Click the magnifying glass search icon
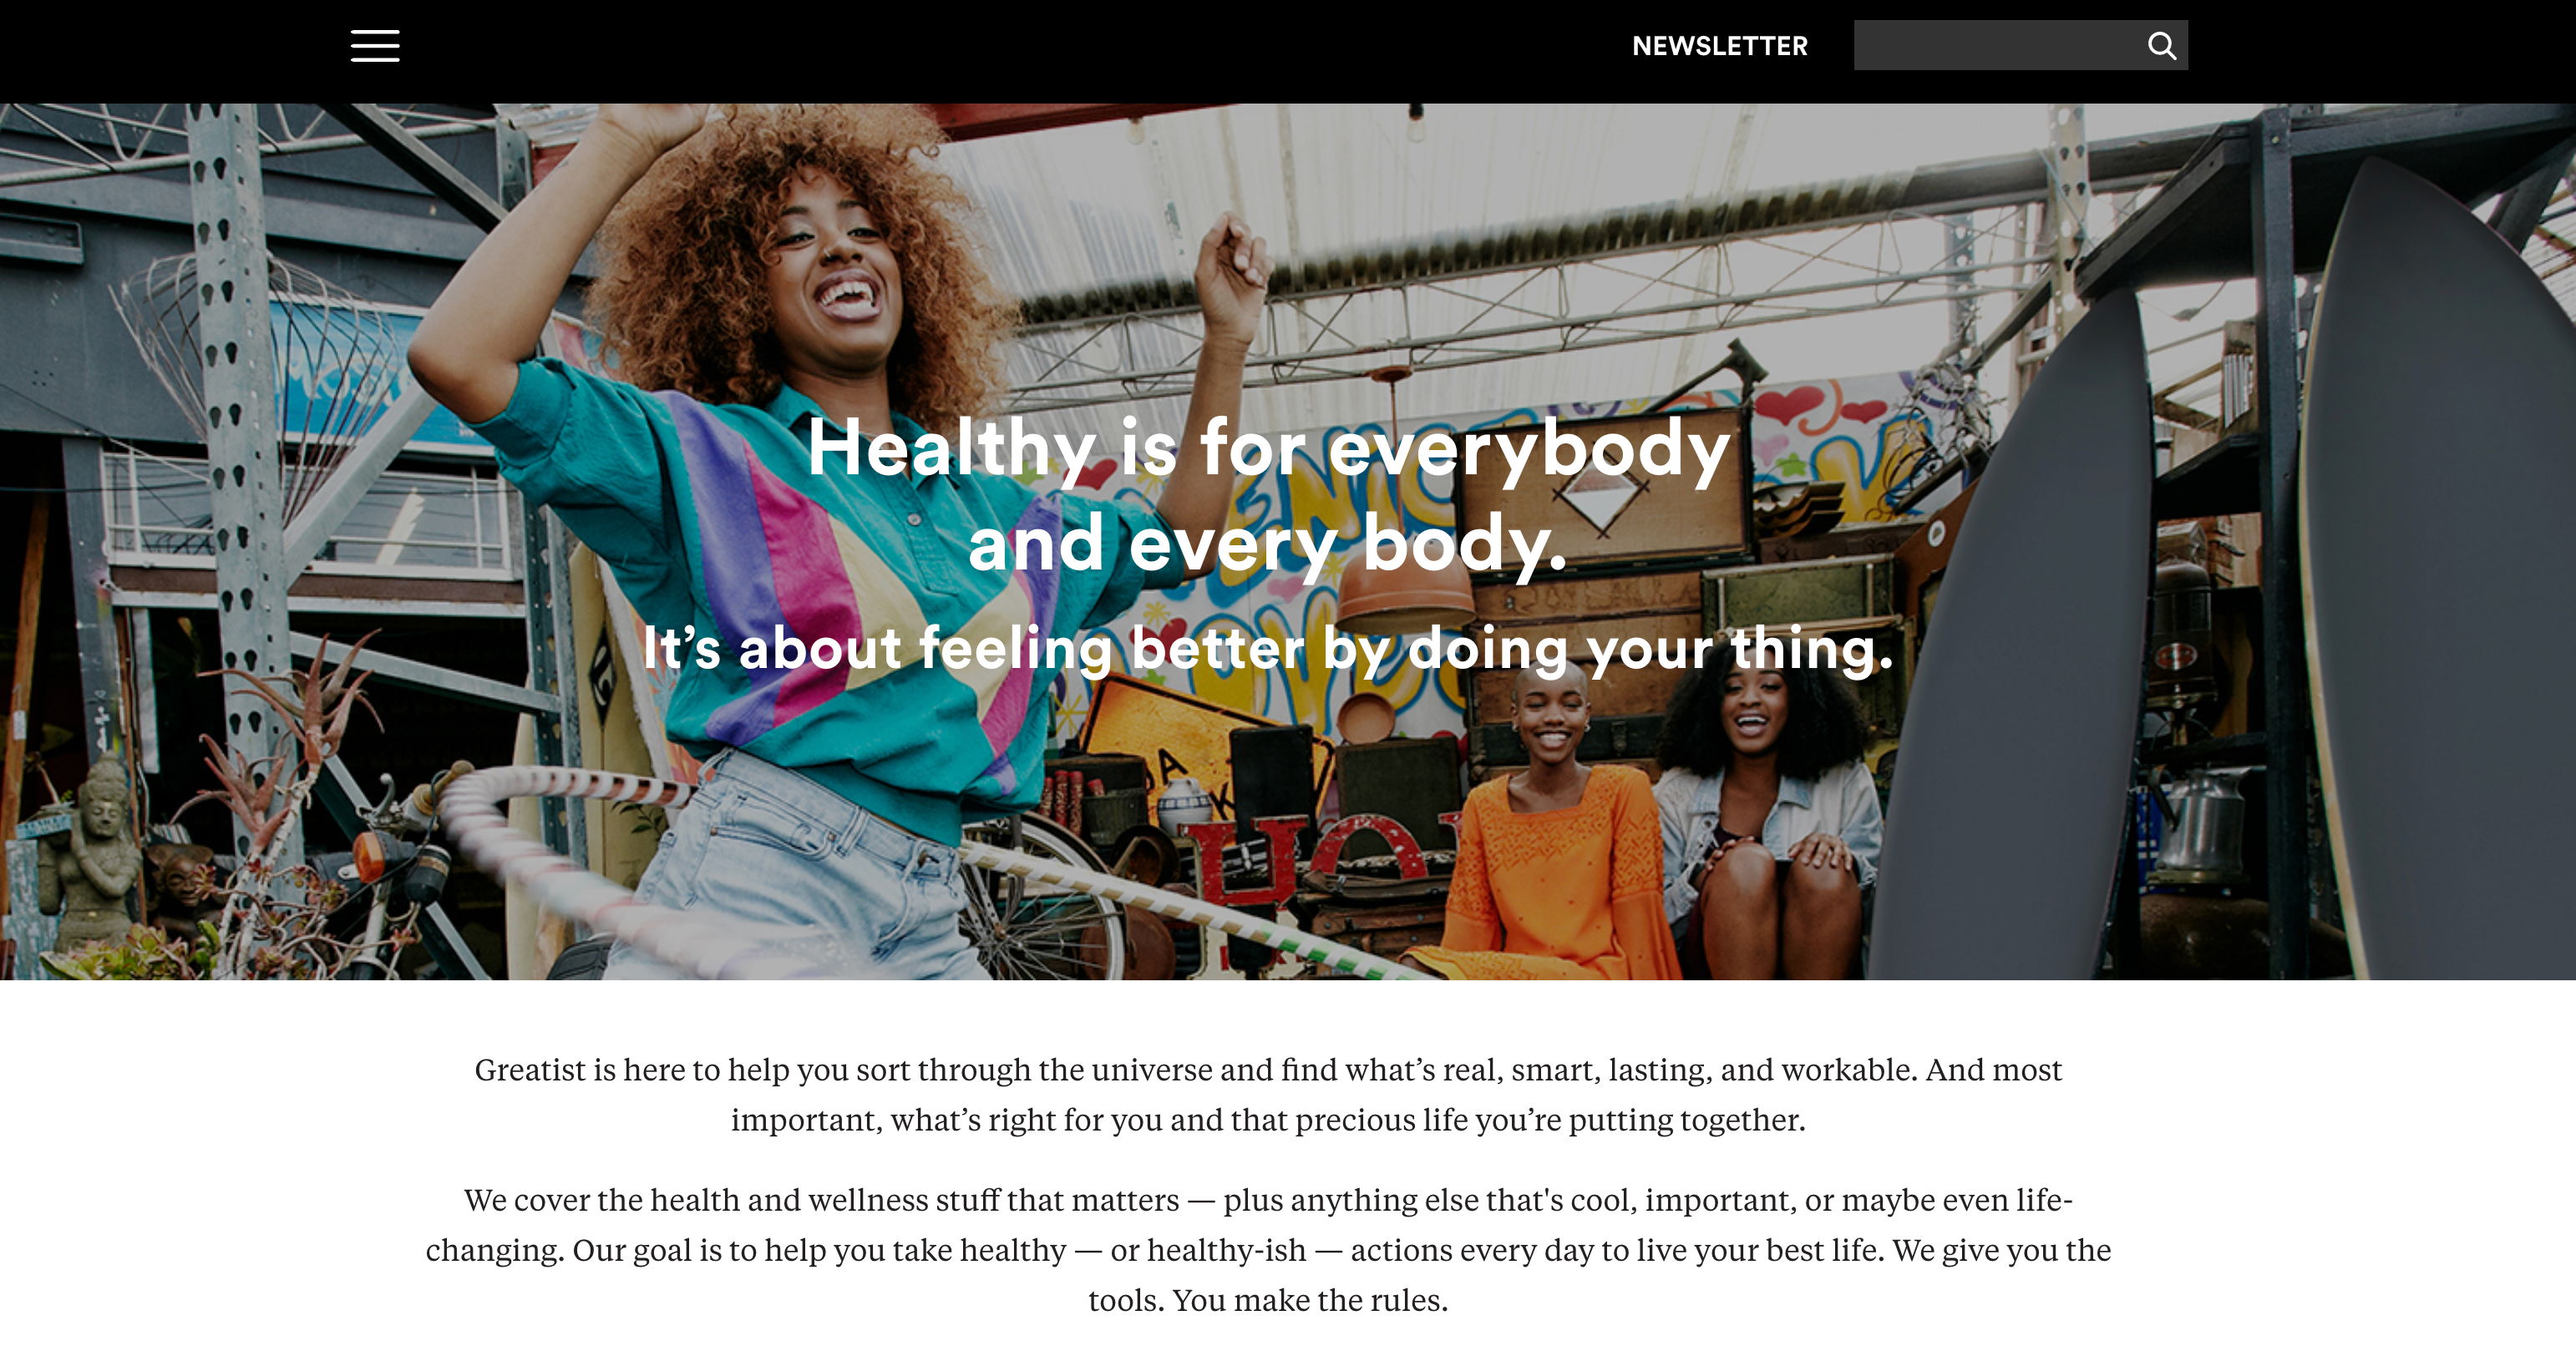 tap(2161, 45)
